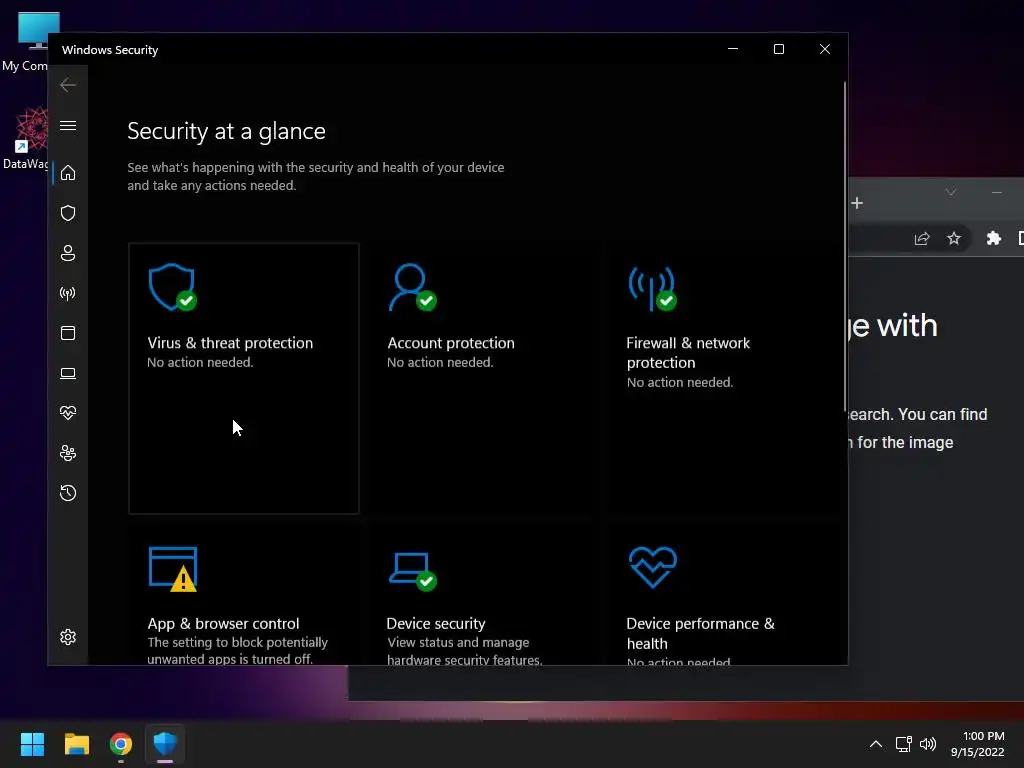Open the Windows Start menu

(x=32, y=744)
